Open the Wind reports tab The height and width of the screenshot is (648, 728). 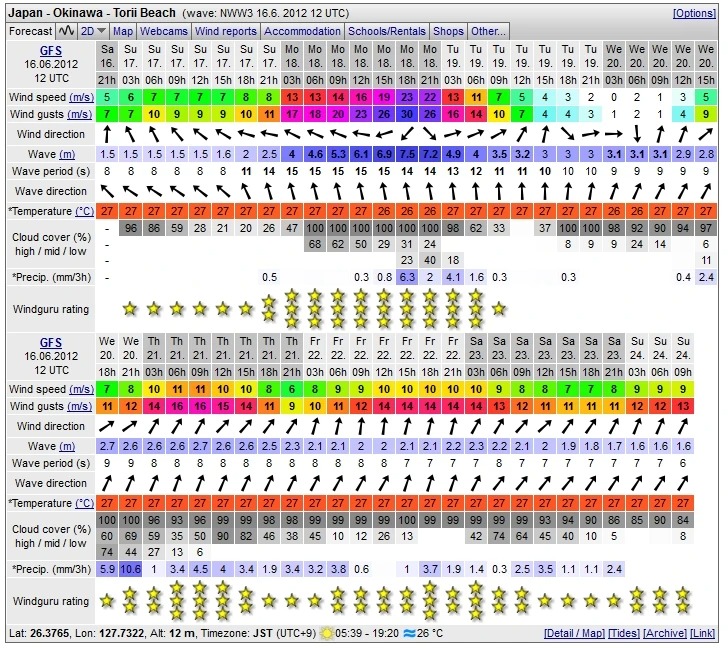tap(226, 31)
